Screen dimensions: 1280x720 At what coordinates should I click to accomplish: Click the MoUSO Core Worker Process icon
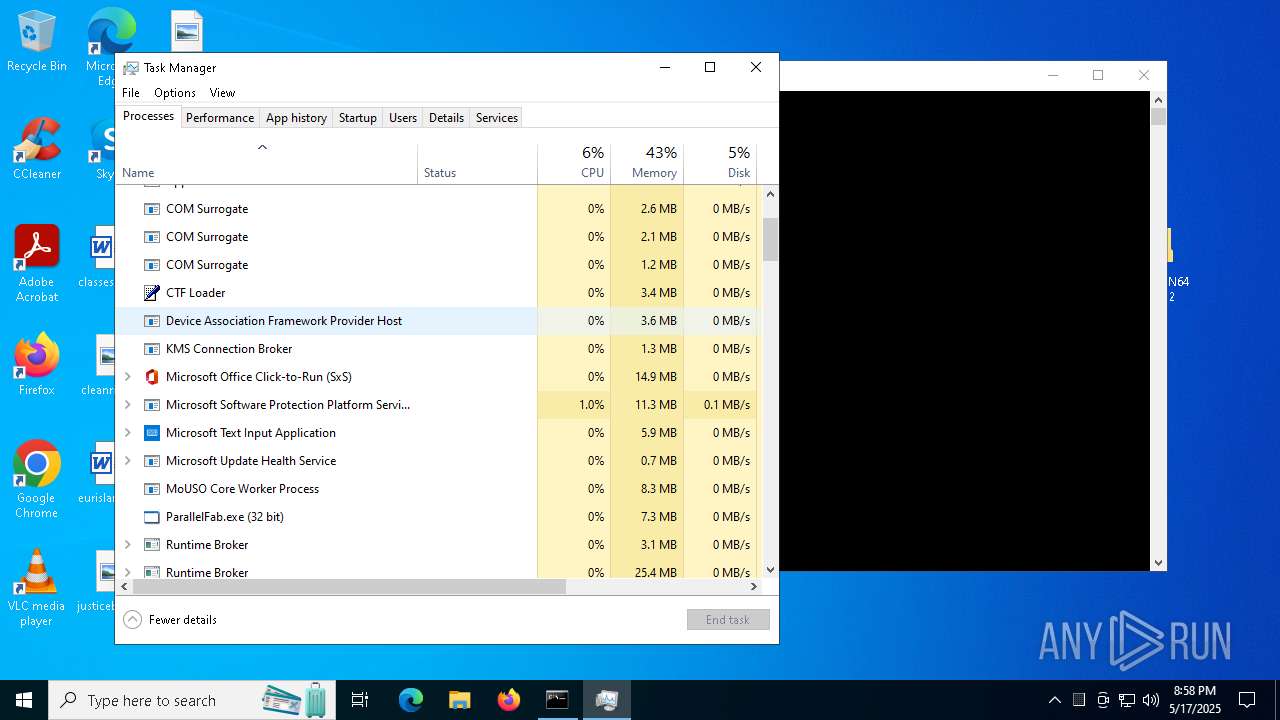(152, 489)
